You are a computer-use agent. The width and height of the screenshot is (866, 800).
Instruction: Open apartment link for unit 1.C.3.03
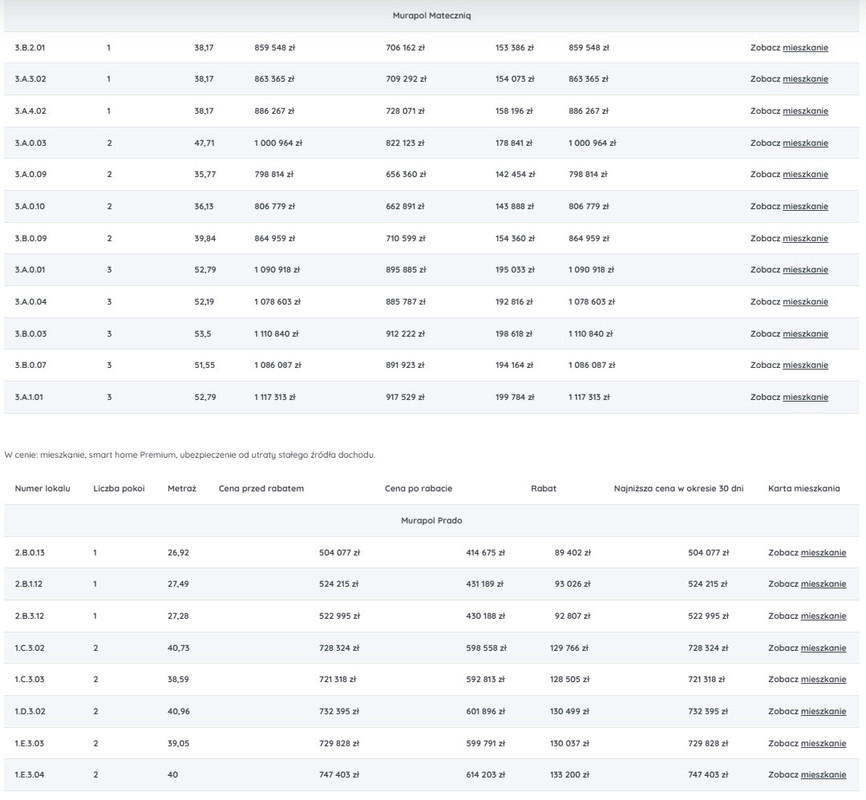[823, 680]
